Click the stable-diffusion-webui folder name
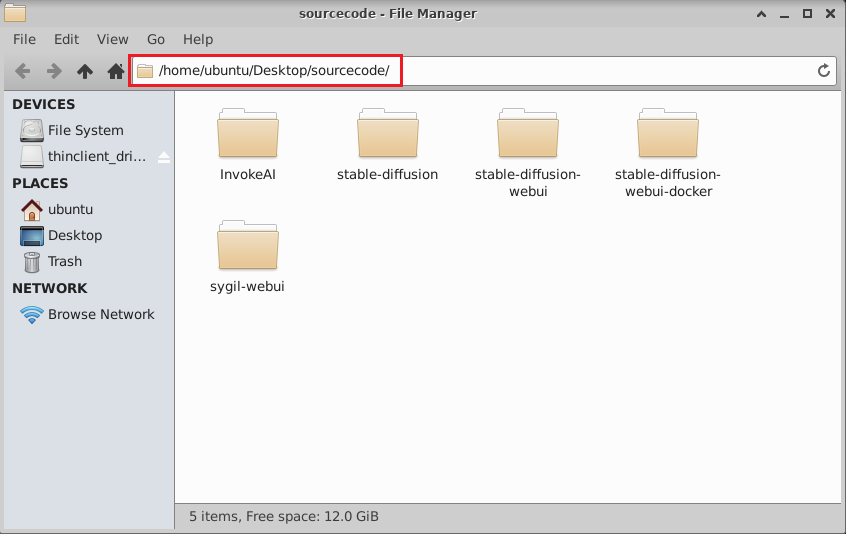The width and height of the screenshot is (846, 534). [528, 183]
